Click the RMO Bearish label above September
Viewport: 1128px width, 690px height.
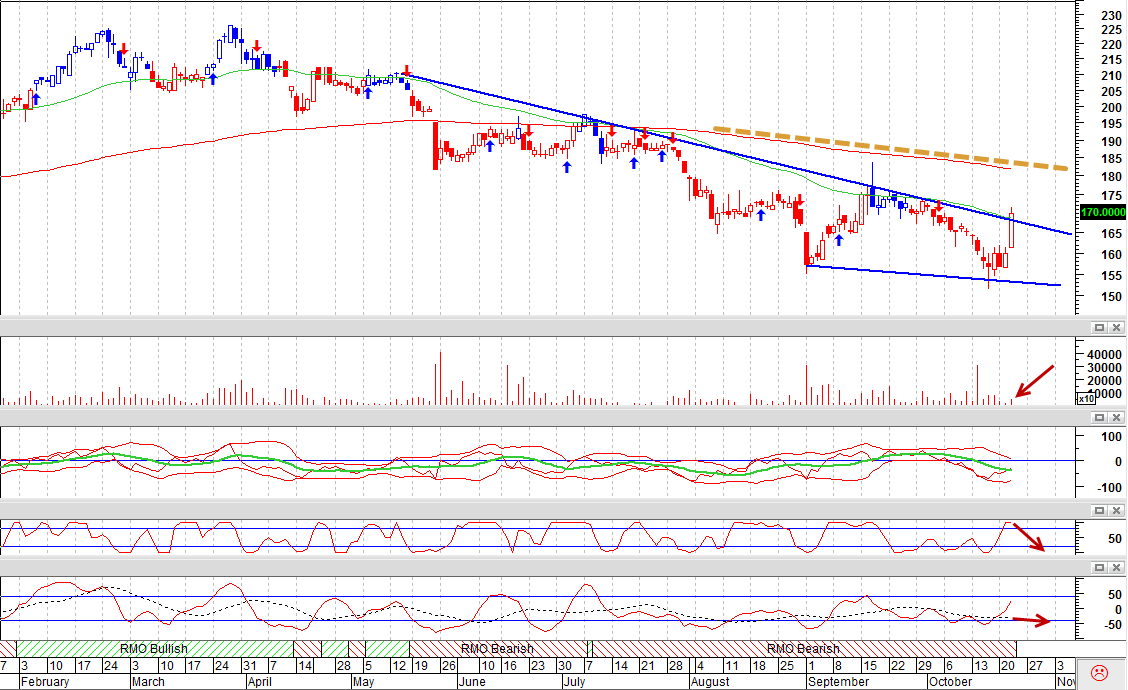click(x=803, y=648)
